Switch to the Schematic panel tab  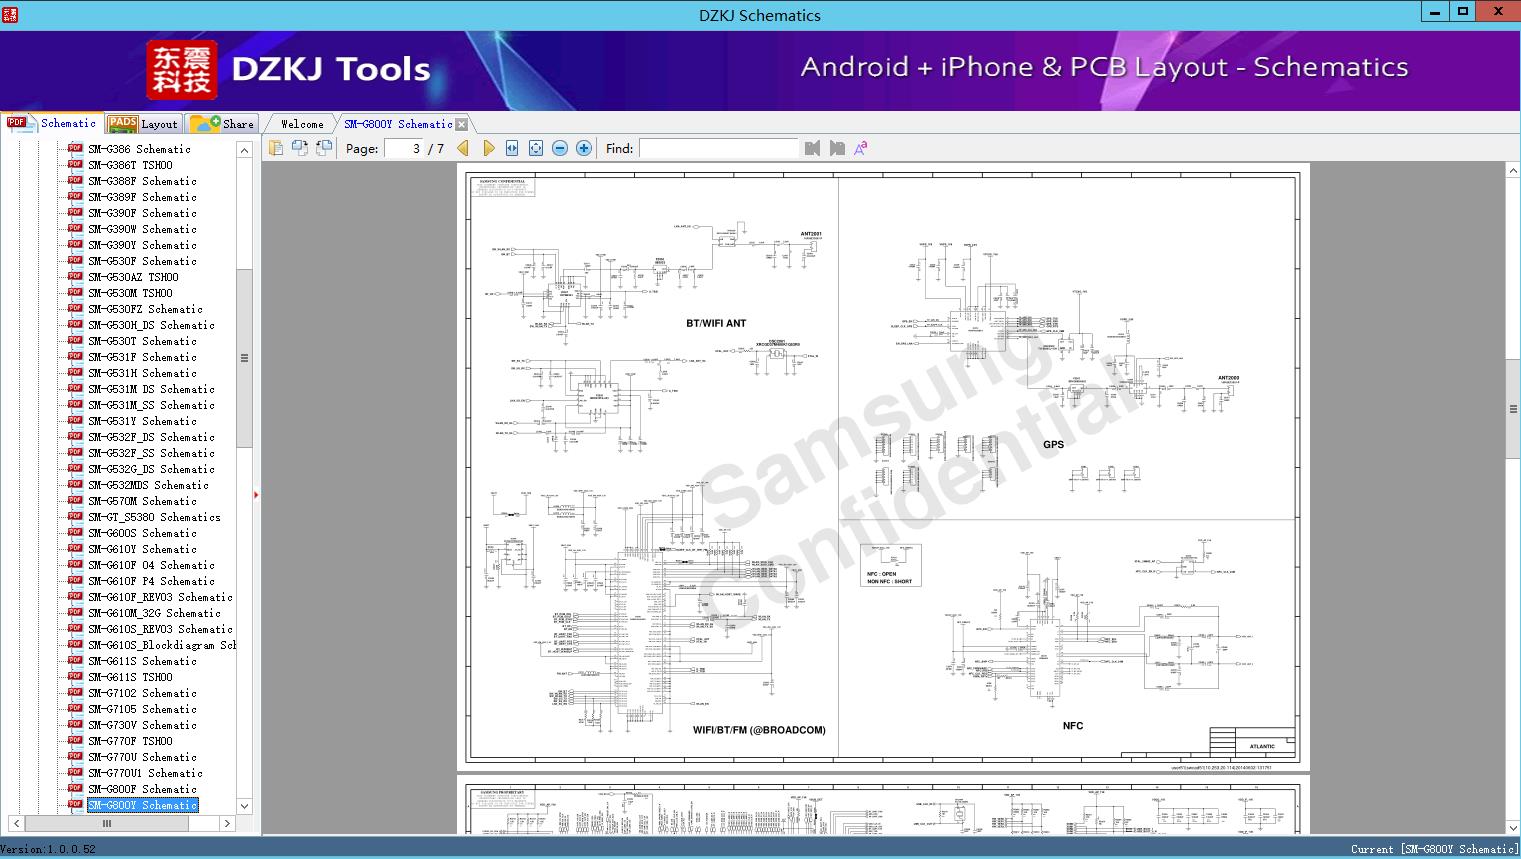52,123
